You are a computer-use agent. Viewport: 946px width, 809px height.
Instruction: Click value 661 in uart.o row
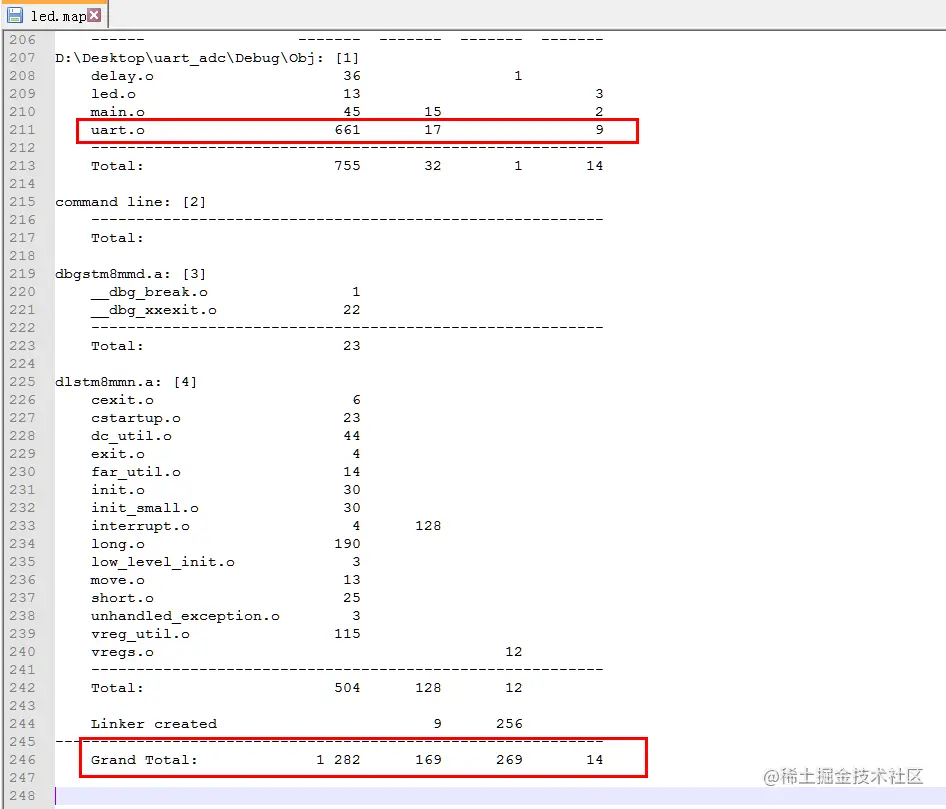pyautogui.click(x=348, y=130)
